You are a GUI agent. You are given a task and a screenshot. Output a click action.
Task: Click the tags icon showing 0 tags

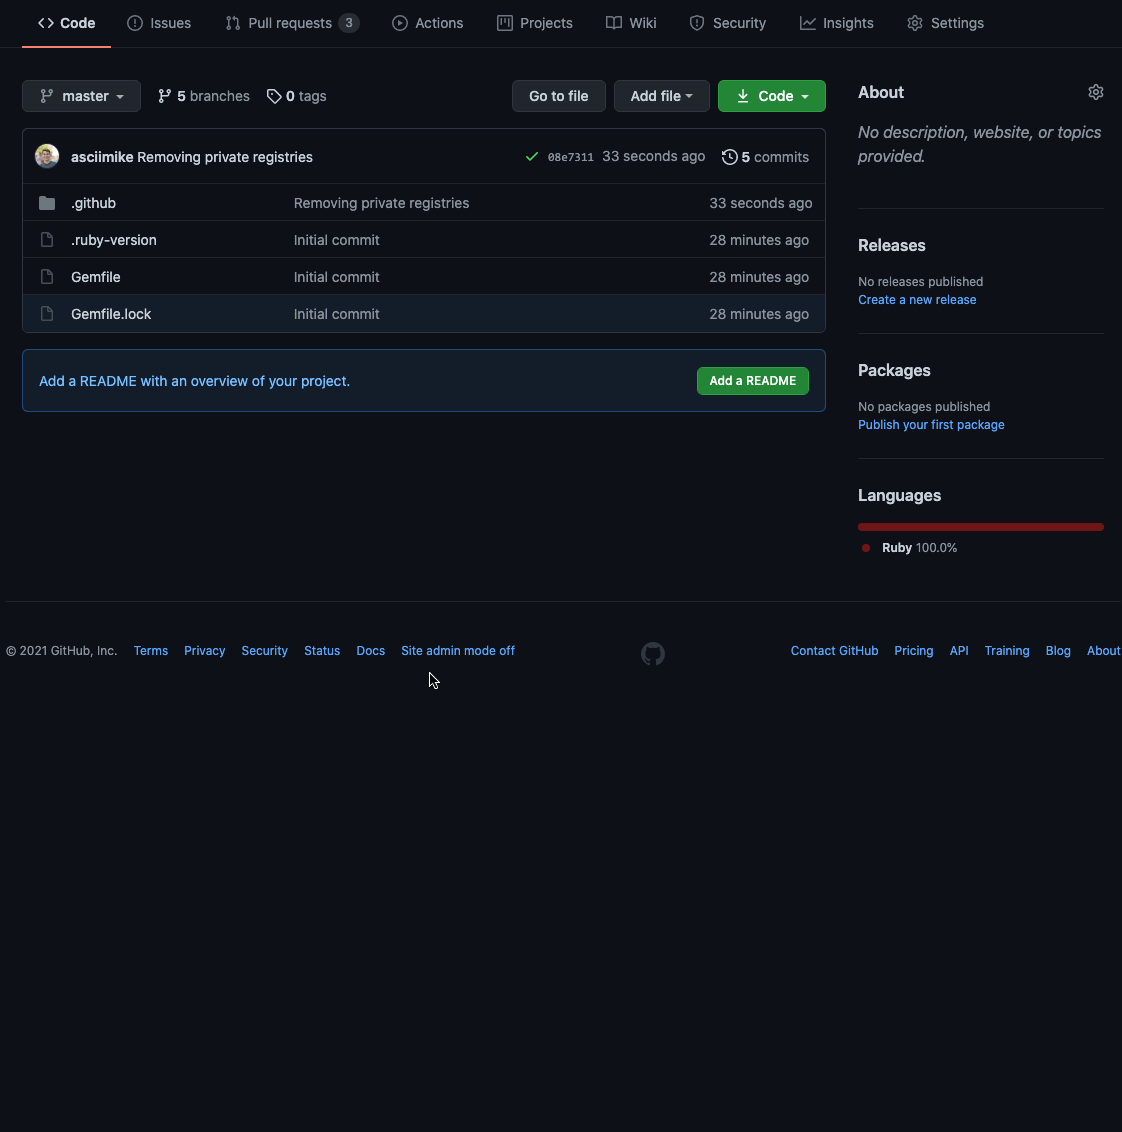pos(274,96)
